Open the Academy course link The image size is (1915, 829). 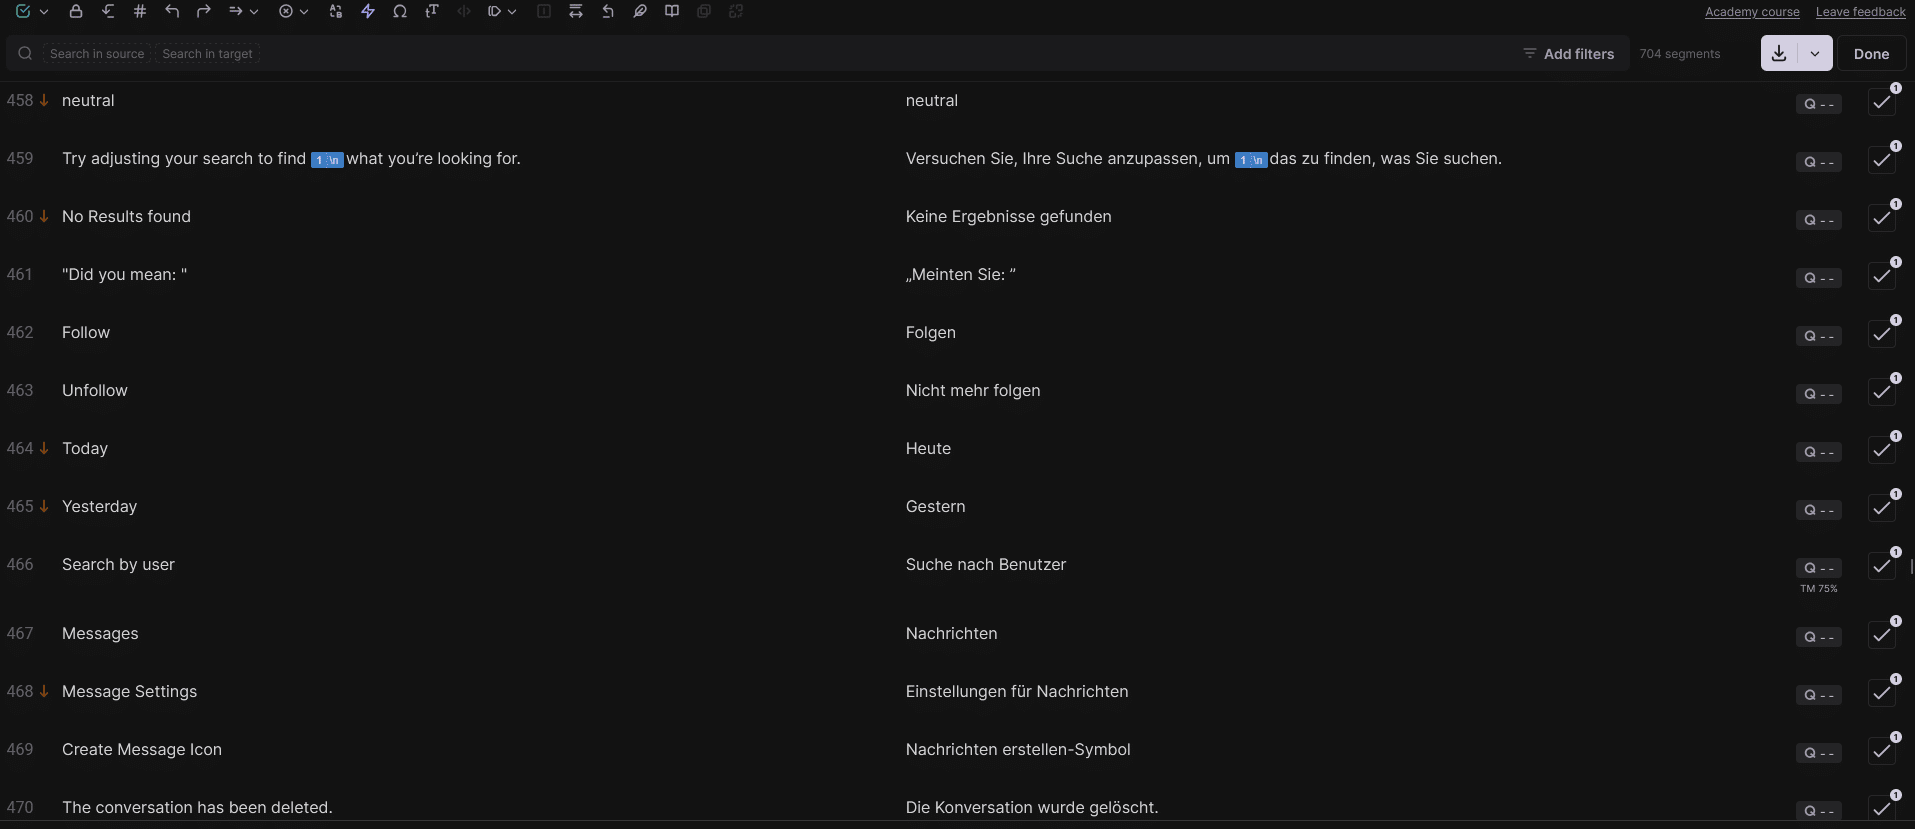(1752, 12)
